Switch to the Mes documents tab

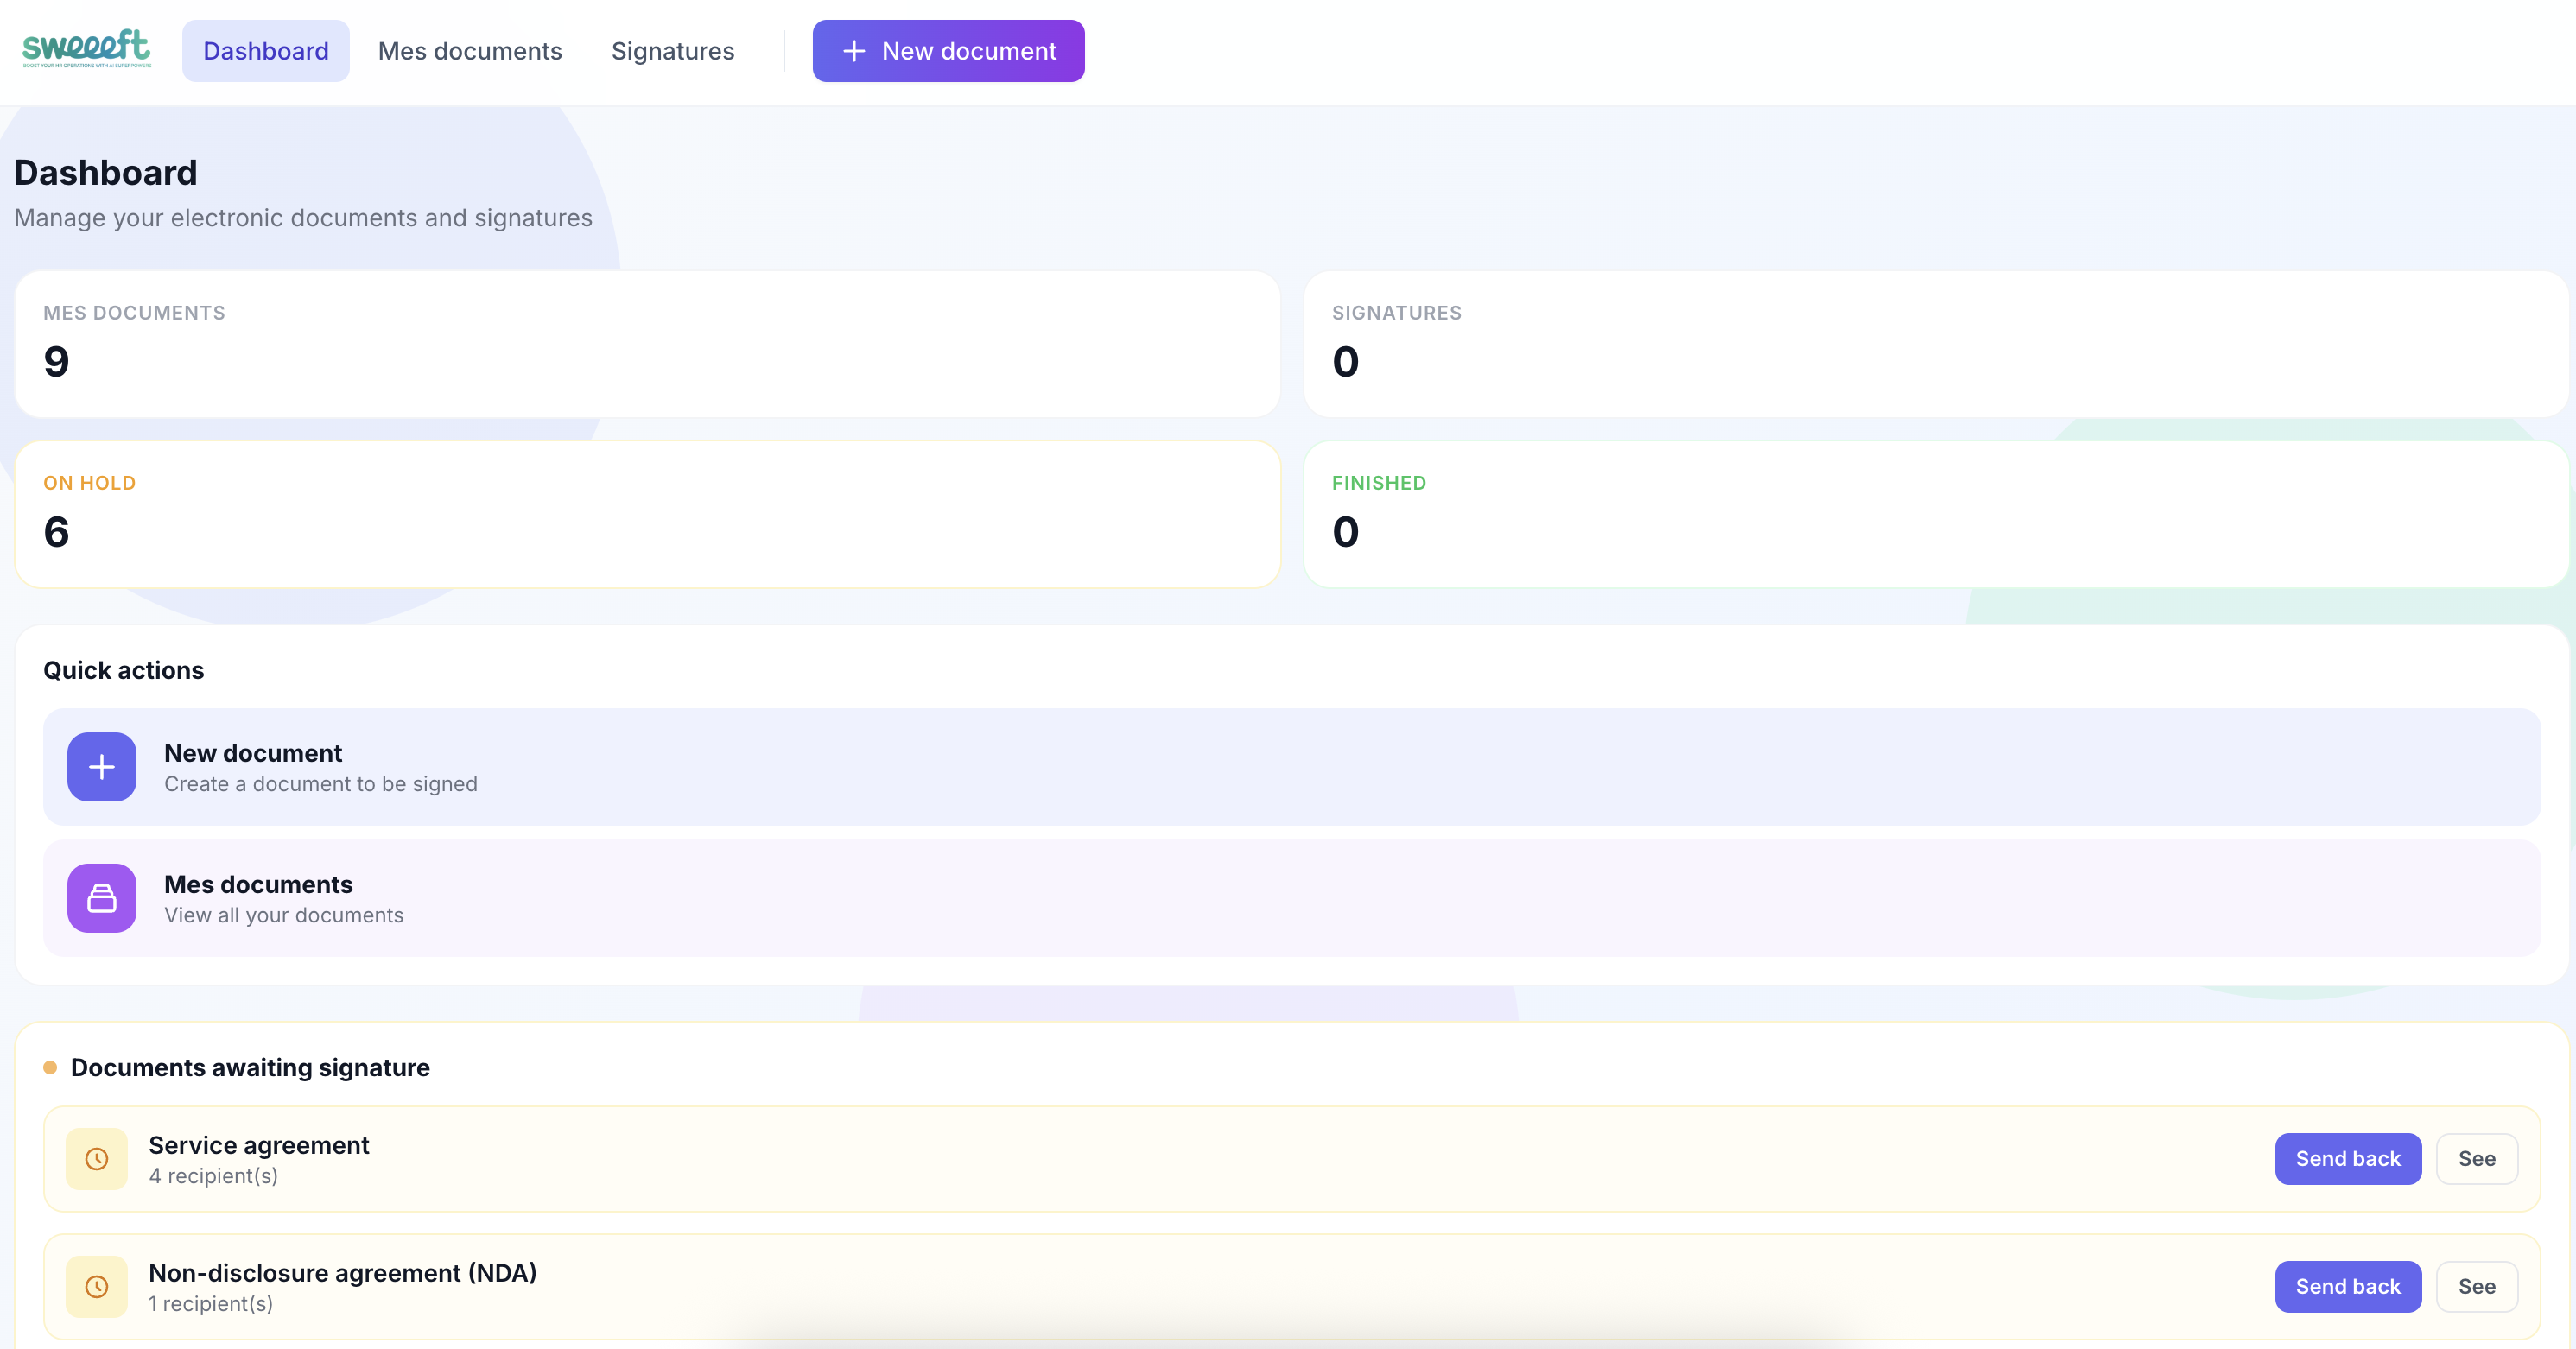tap(470, 50)
